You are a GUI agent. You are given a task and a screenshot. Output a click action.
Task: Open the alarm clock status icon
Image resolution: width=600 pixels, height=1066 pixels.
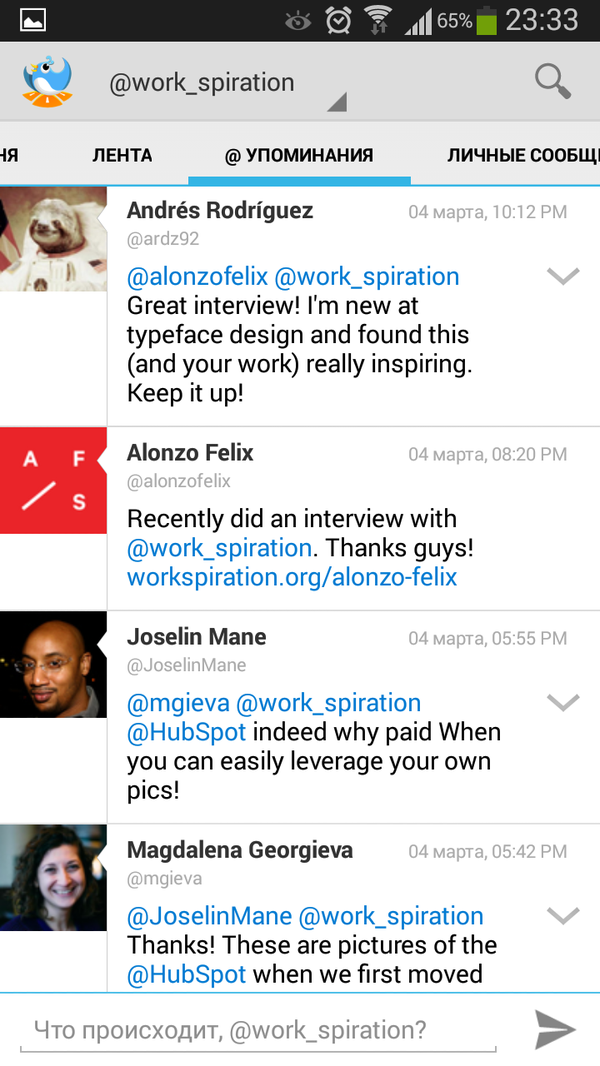(x=339, y=20)
